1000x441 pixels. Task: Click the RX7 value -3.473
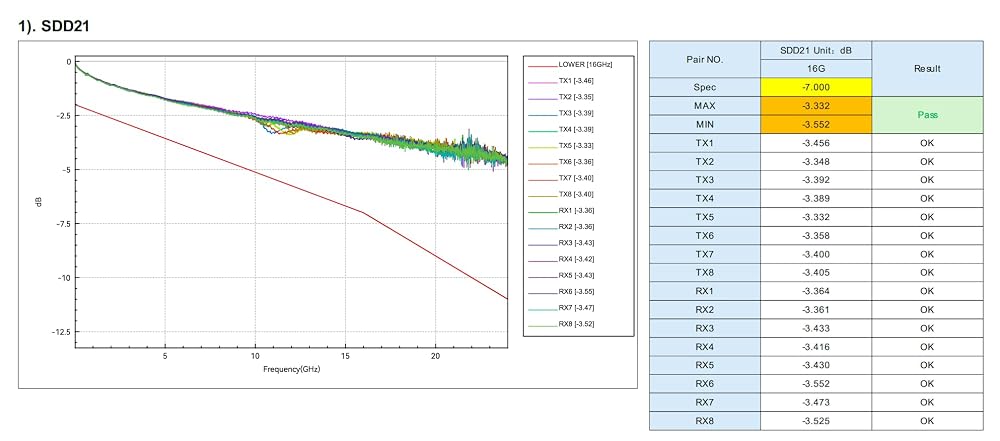pyautogui.click(x=816, y=402)
